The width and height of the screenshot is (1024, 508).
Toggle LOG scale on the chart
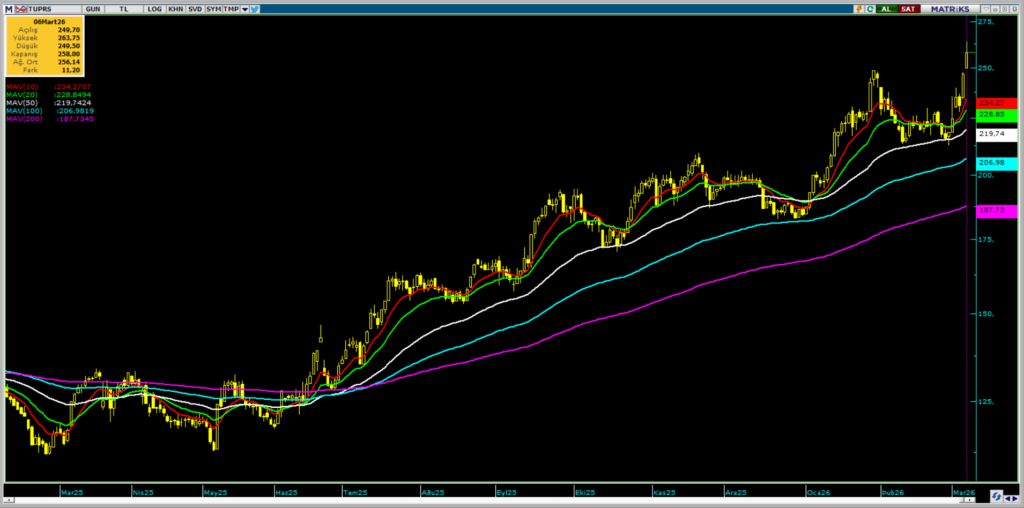pyautogui.click(x=154, y=8)
